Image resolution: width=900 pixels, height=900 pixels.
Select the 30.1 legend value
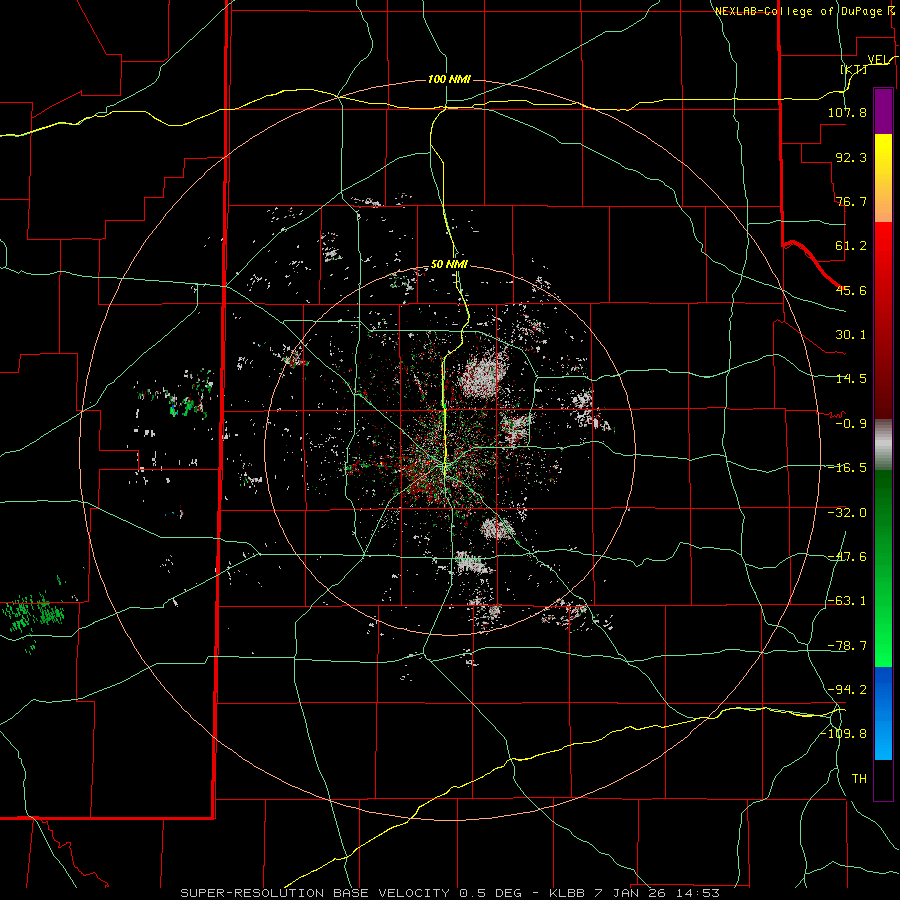(x=851, y=335)
